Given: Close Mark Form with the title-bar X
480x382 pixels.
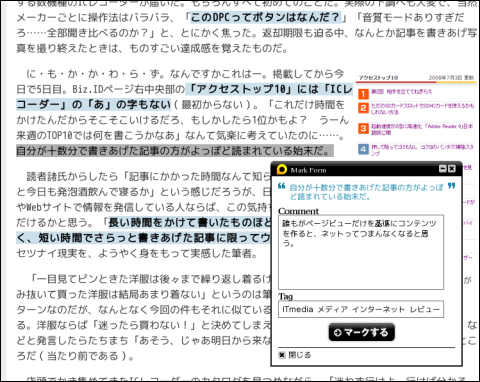Looking at the screenshot, I should (x=452, y=169).
